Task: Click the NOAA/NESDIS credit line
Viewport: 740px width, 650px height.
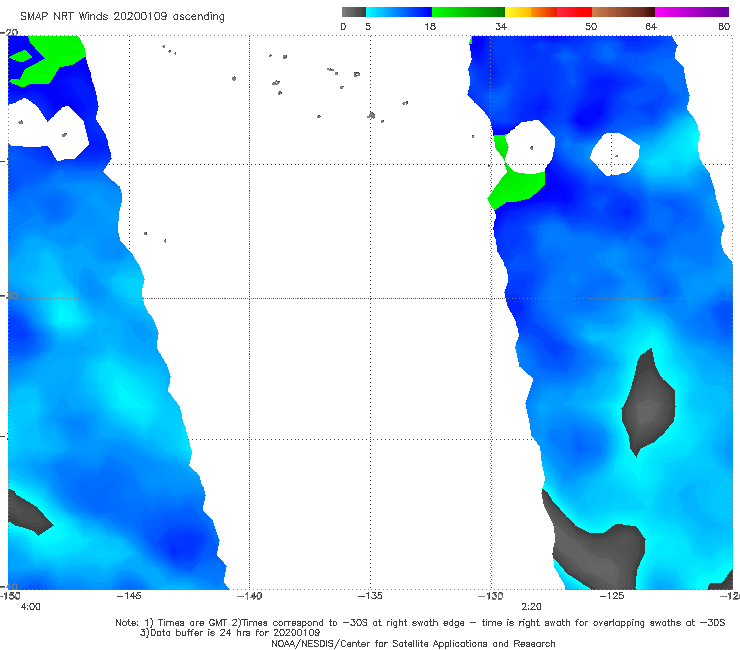Action: click(413, 643)
